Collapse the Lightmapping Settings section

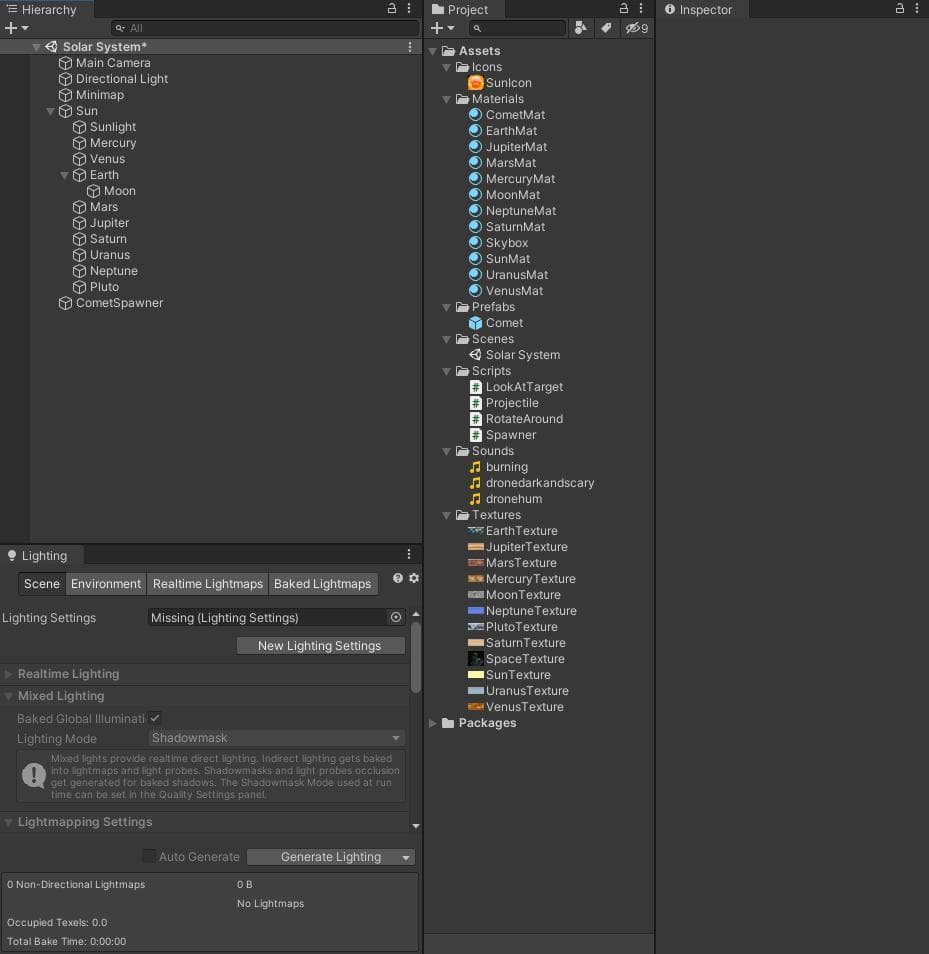point(9,822)
